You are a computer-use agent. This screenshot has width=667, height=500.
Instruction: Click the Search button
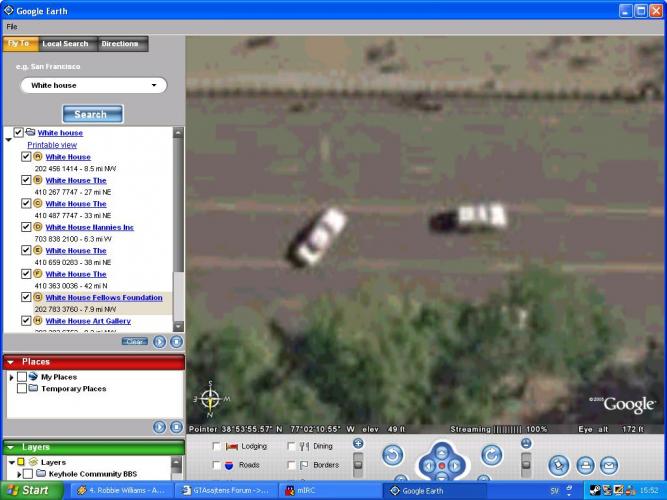[x=93, y=114]
